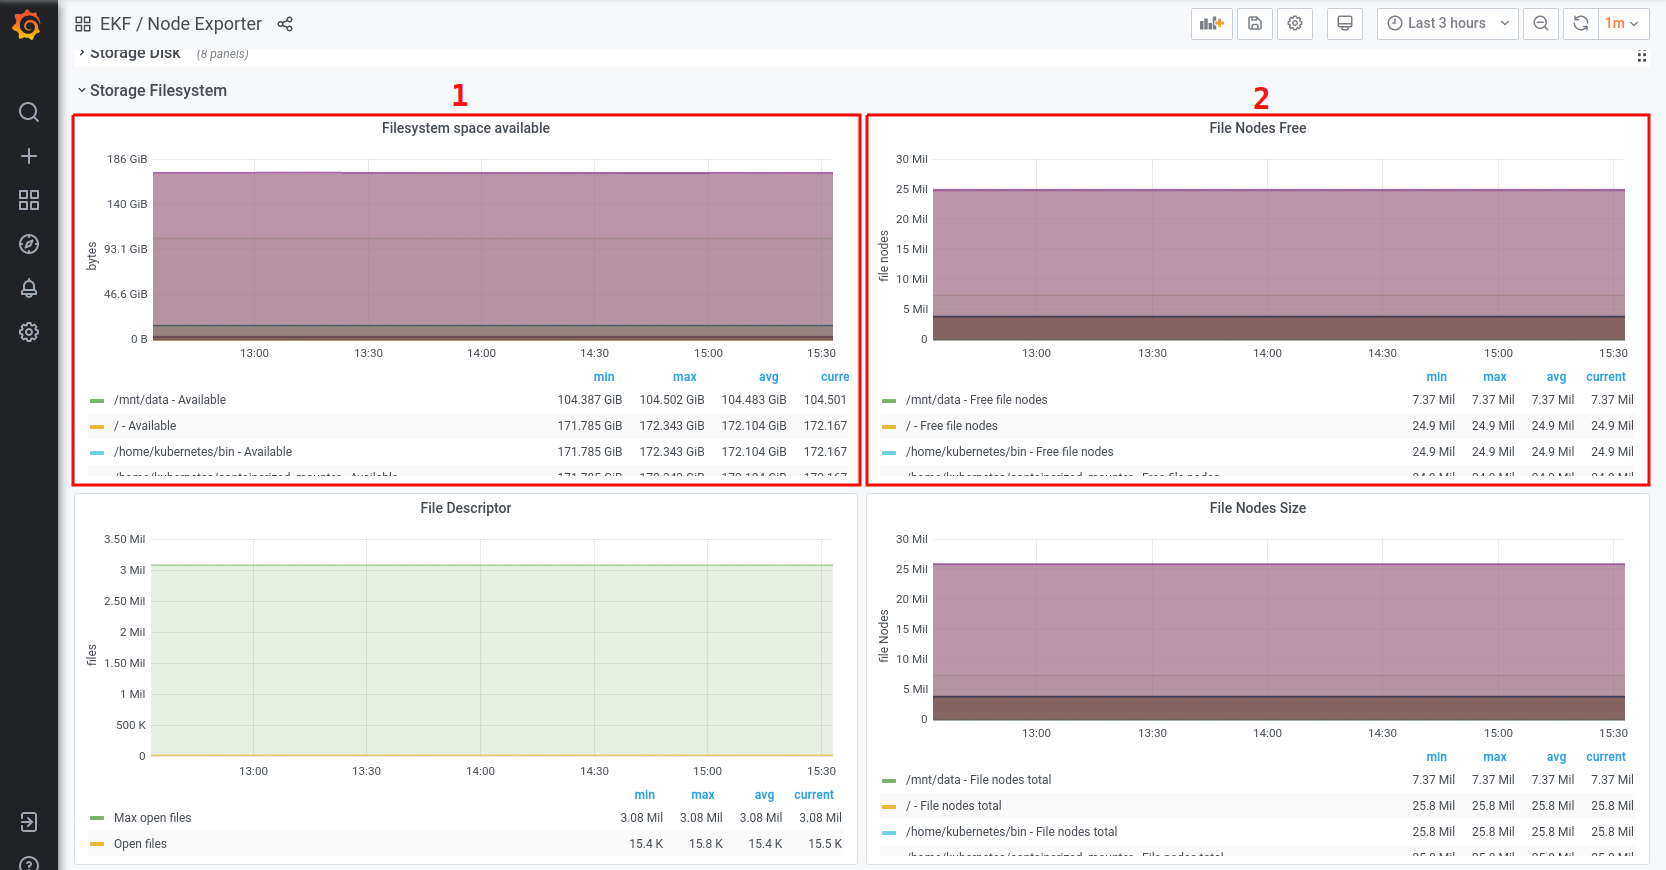Toggle the / - Available series
Image resolution: width=1666 pixels, height=870 pixels.
(145, 426)
